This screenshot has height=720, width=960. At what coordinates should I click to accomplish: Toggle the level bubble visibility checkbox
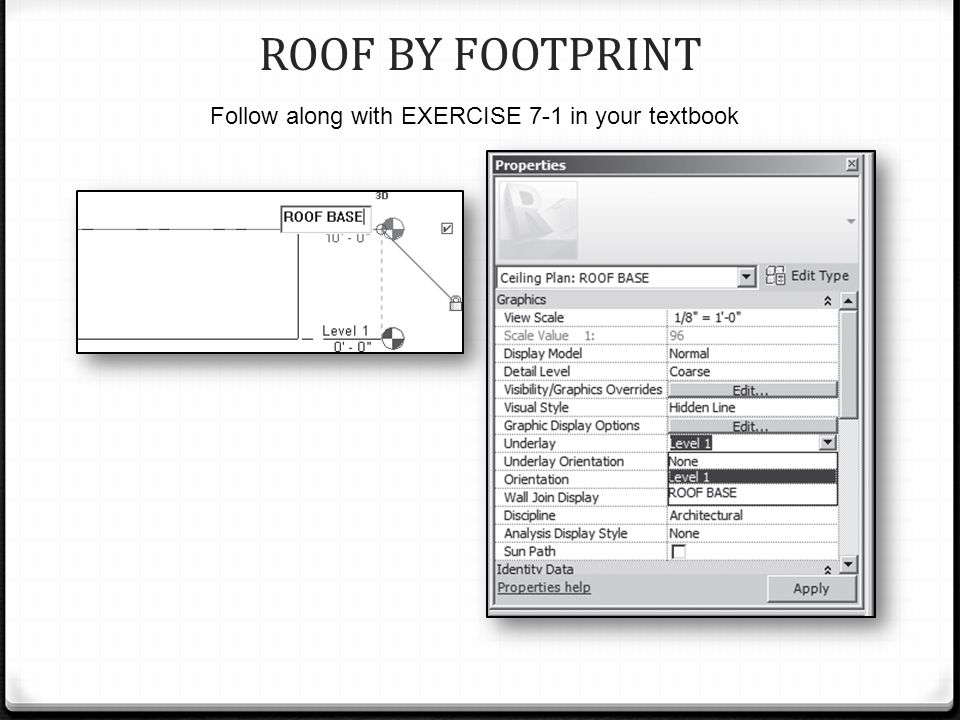pyautogui.click(x=447, y=228)
